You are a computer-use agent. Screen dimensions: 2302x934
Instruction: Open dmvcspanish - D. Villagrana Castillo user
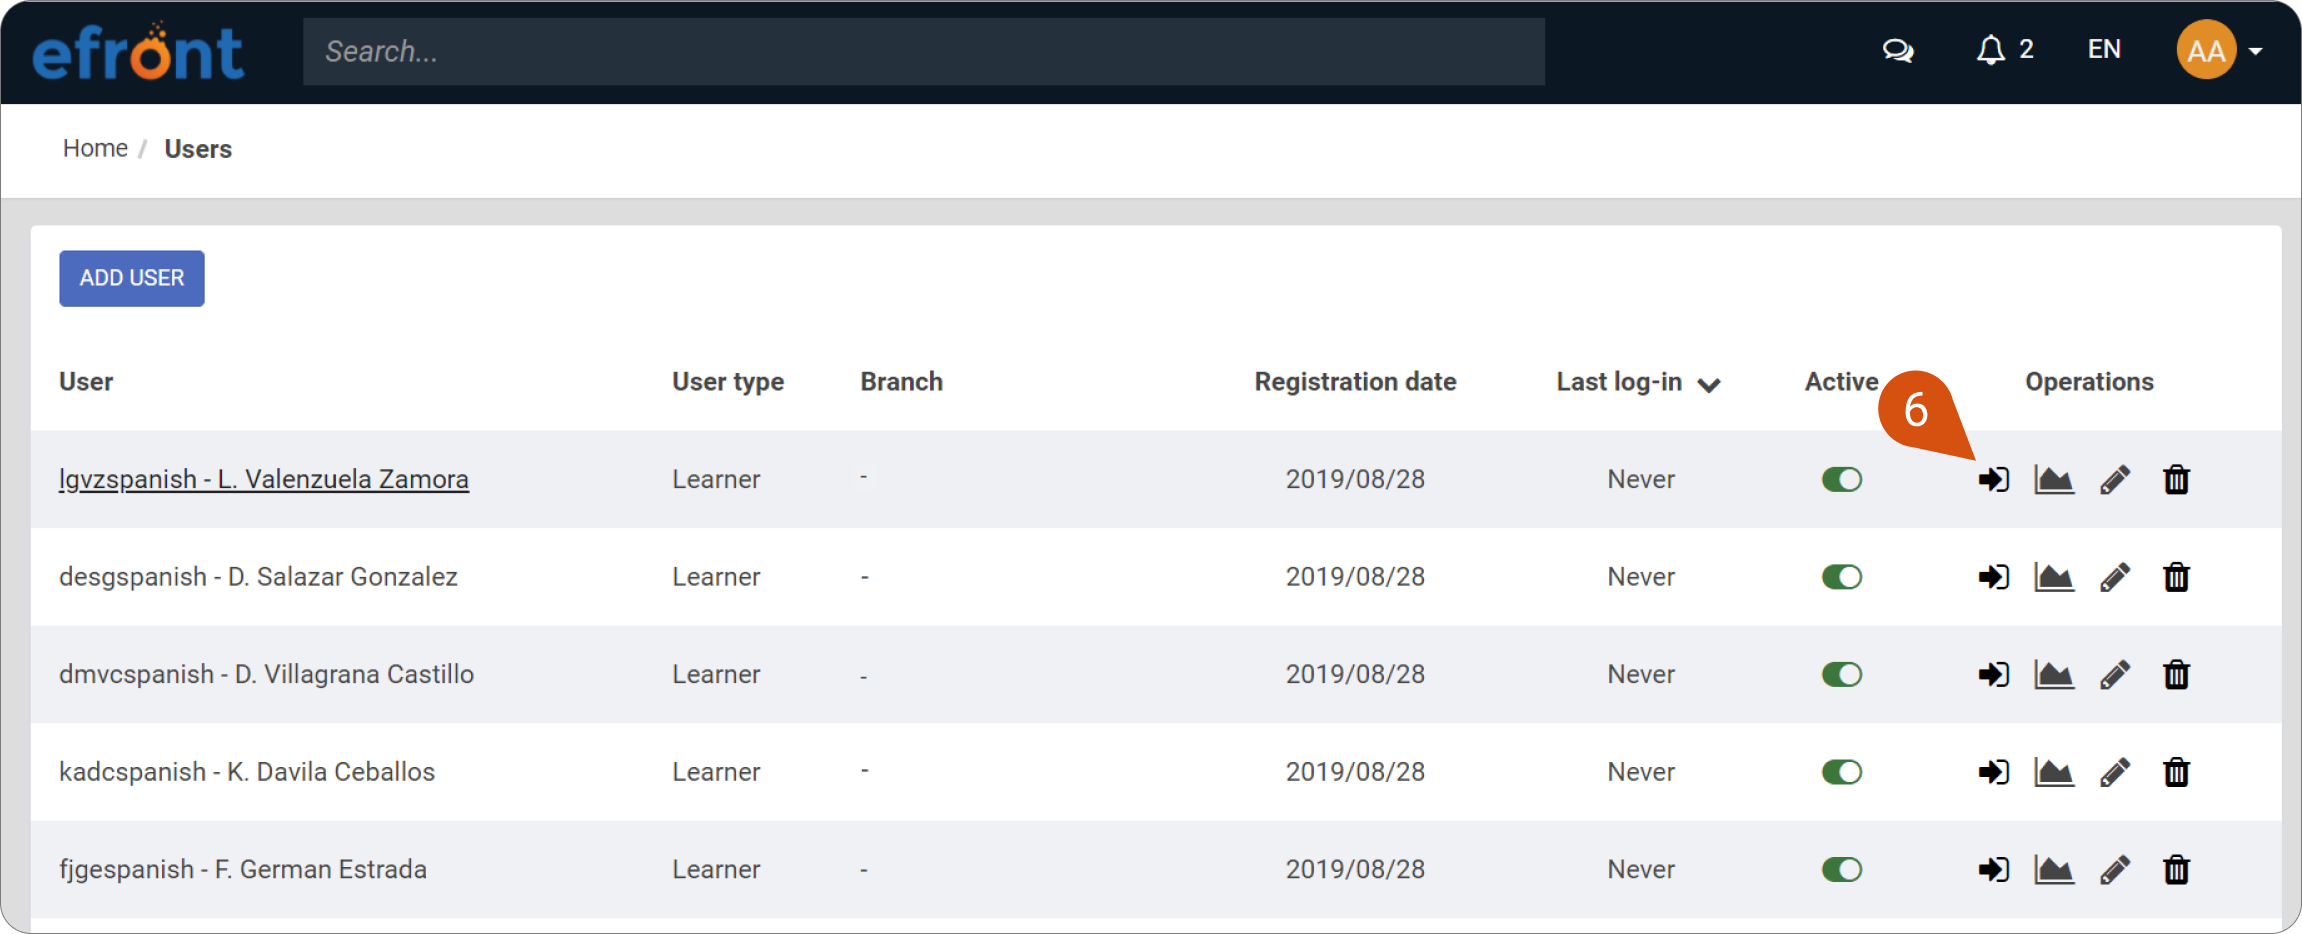pyautogui.click(x=266, y=675)
